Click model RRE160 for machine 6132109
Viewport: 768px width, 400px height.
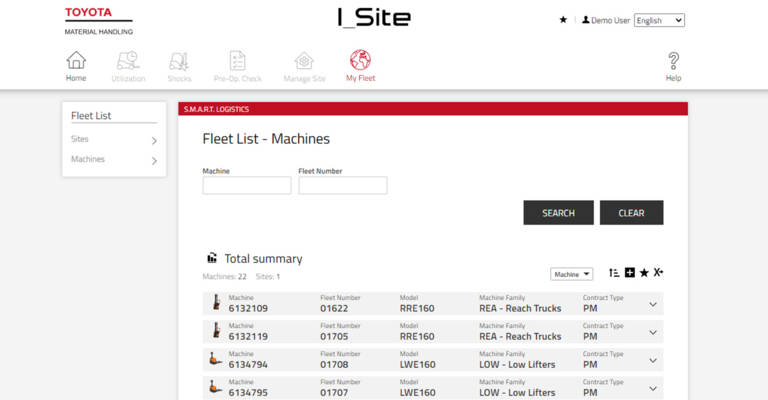417,308
